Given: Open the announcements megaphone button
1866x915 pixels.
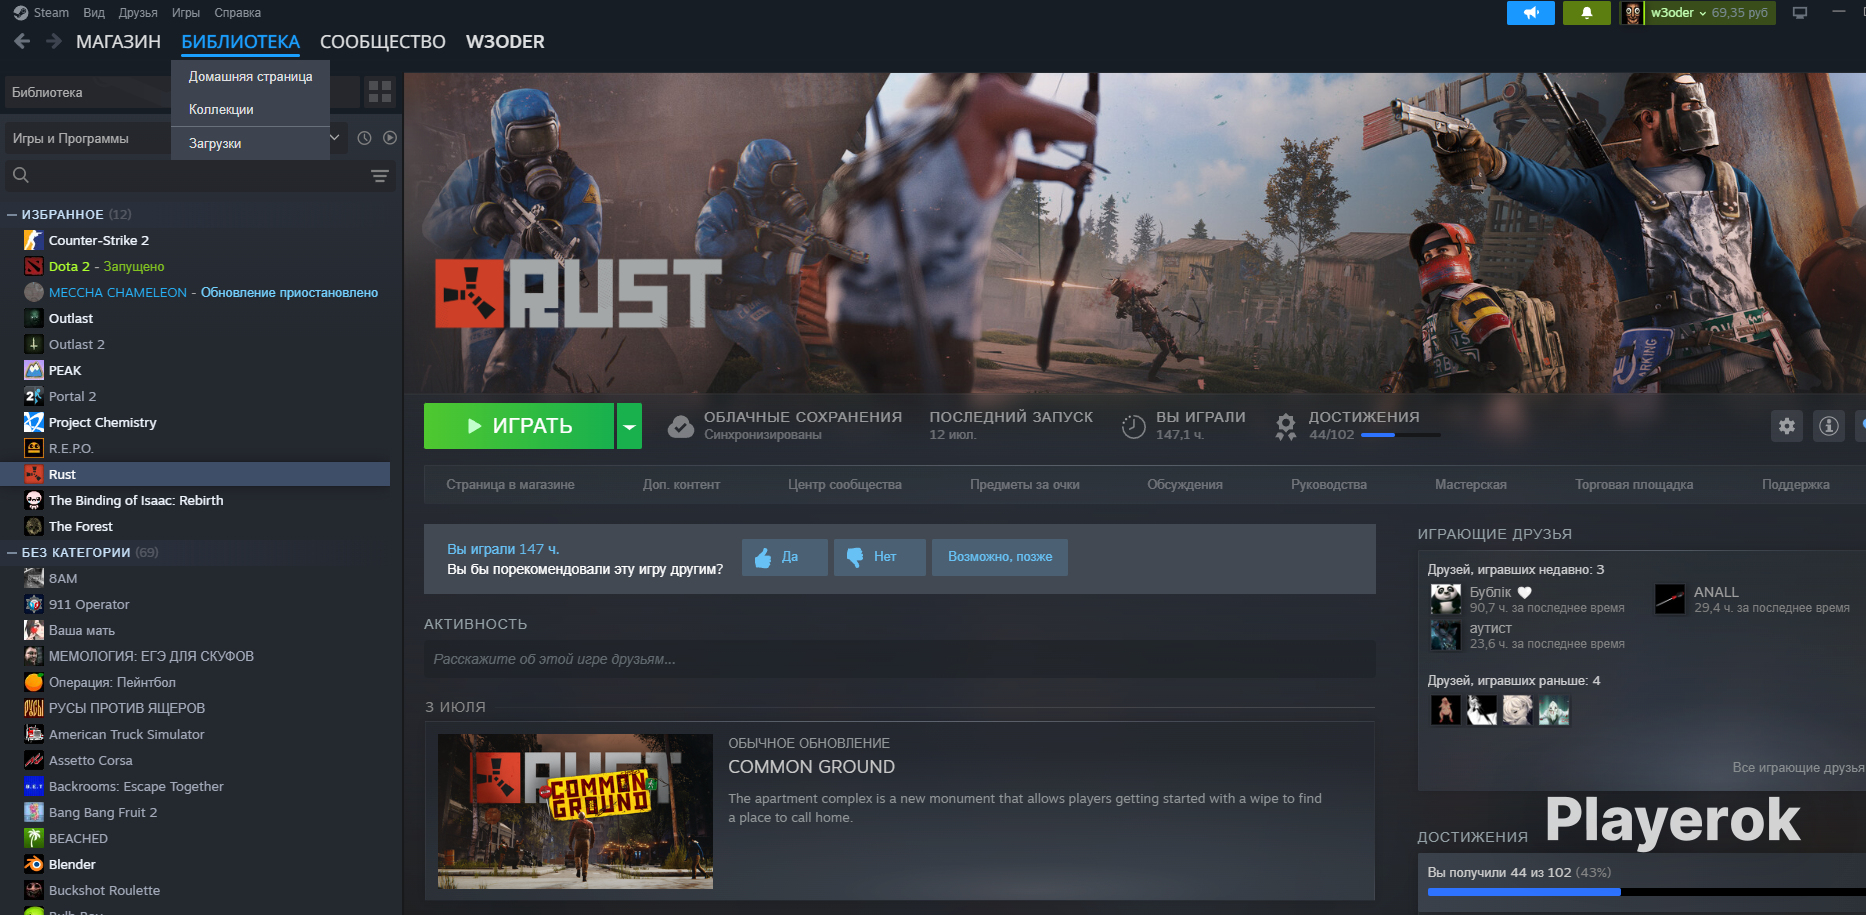Looking at the screenshot, I should pyautogui.click(x=1530, y=13).
